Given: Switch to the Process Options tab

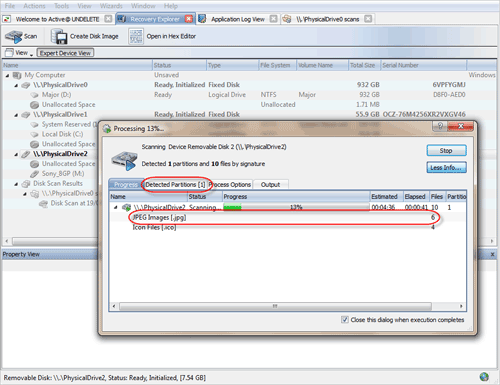Looking at the screenshot, I should tap(230, 185).
